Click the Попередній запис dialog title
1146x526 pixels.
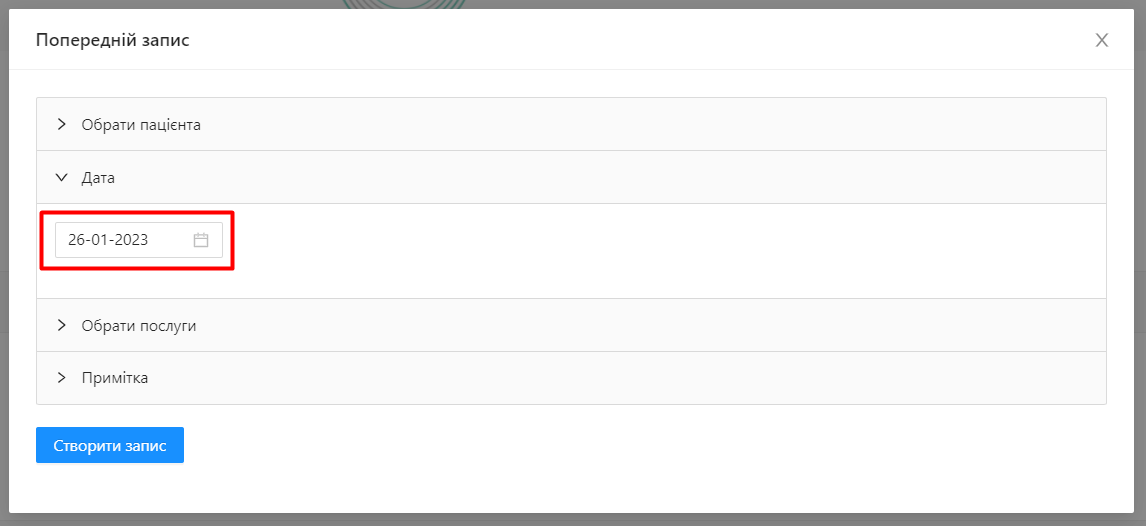(x=112, y=40)
